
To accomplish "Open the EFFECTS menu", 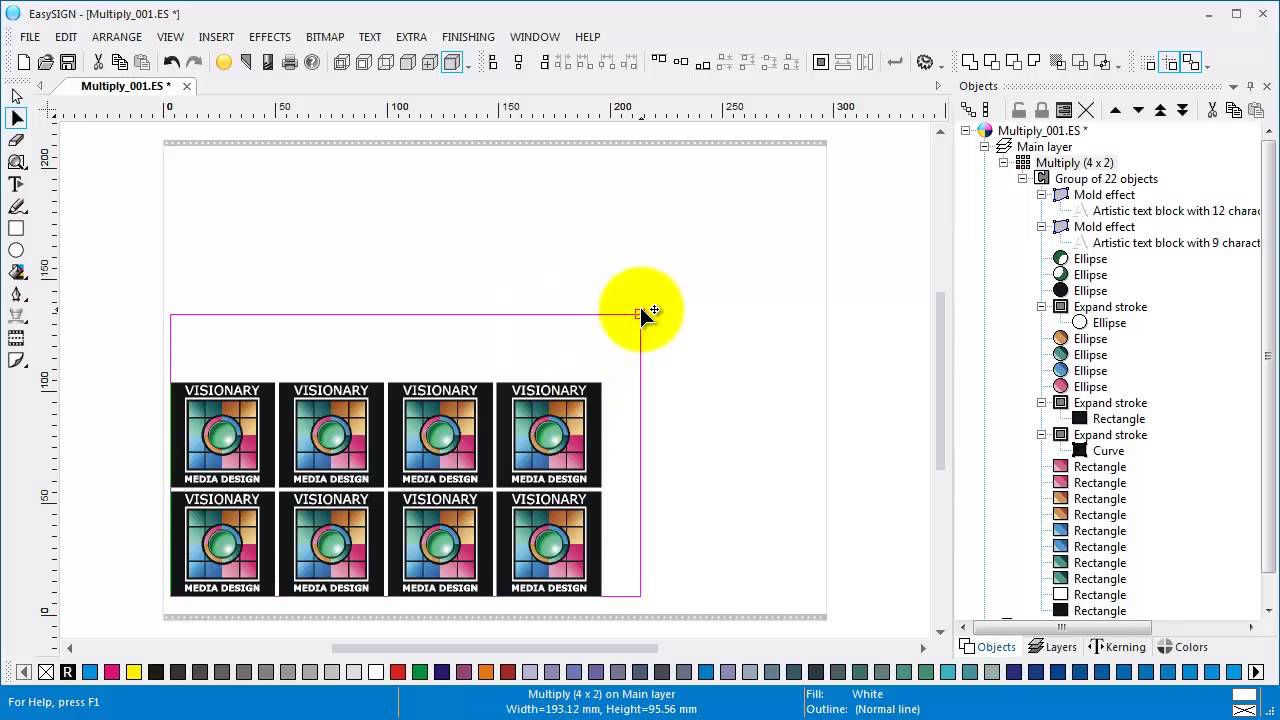I will (270, 37).
